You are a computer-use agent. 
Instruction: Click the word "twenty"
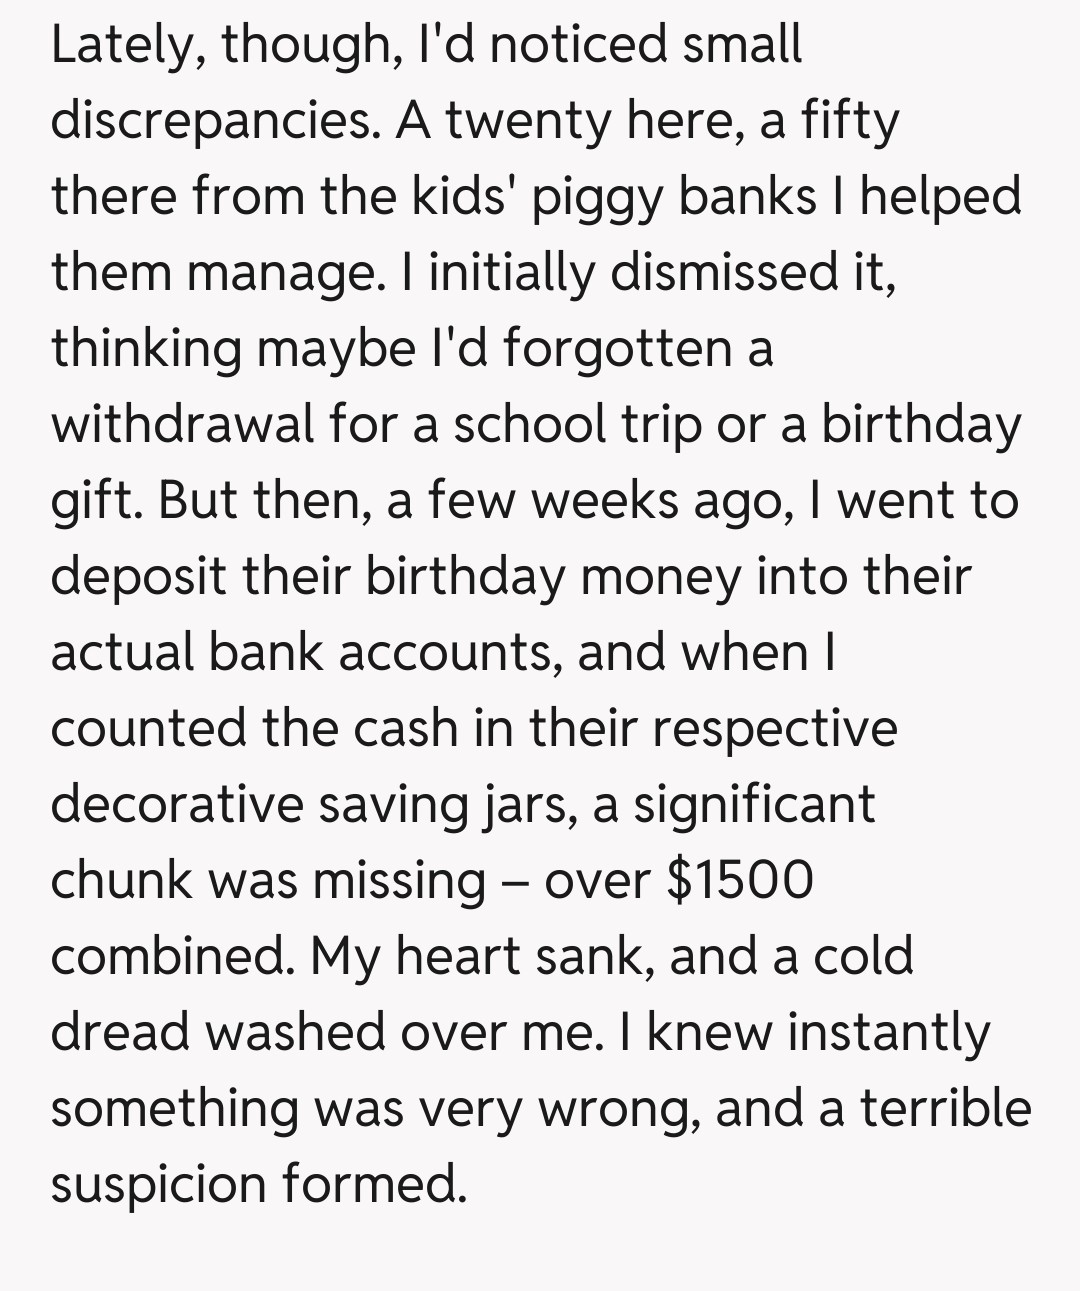pos(527,121)
